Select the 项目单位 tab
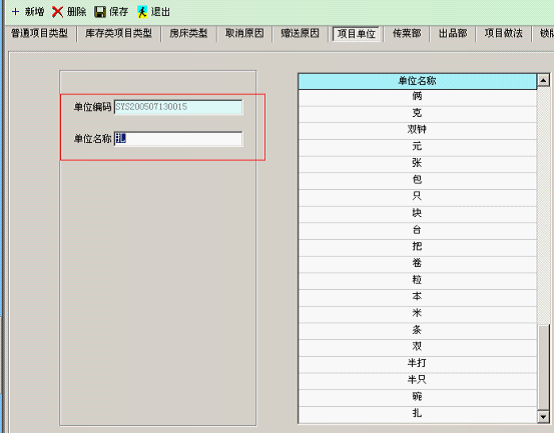The height and width of the screenshot is (433, 554). click(356, 34)
